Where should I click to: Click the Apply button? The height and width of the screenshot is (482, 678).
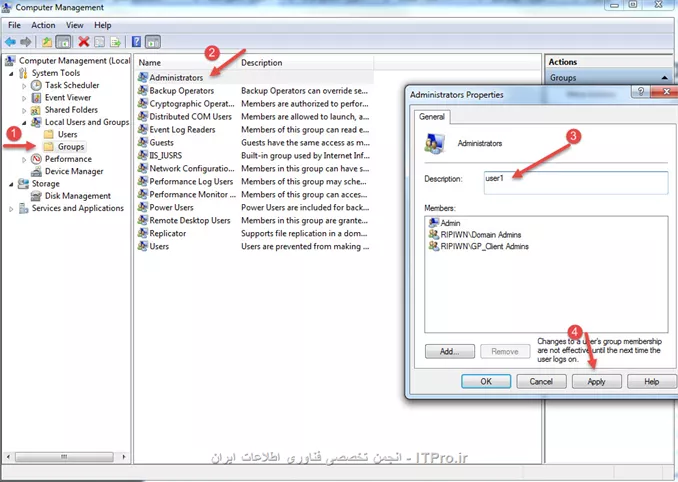coord(596,381)
